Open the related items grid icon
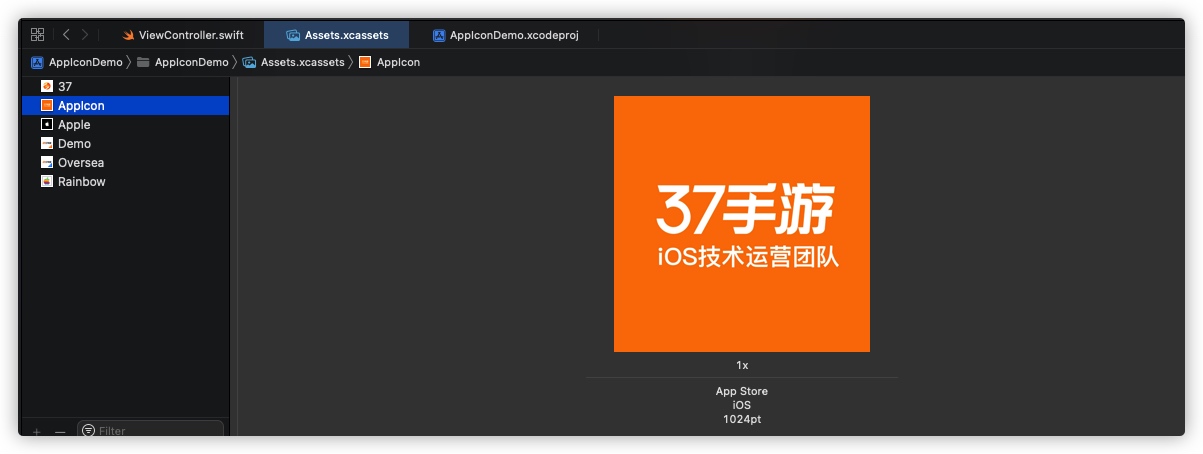The width and height of the screenshot is (1203, 454). pyautogui.click(x=38, y=34)
